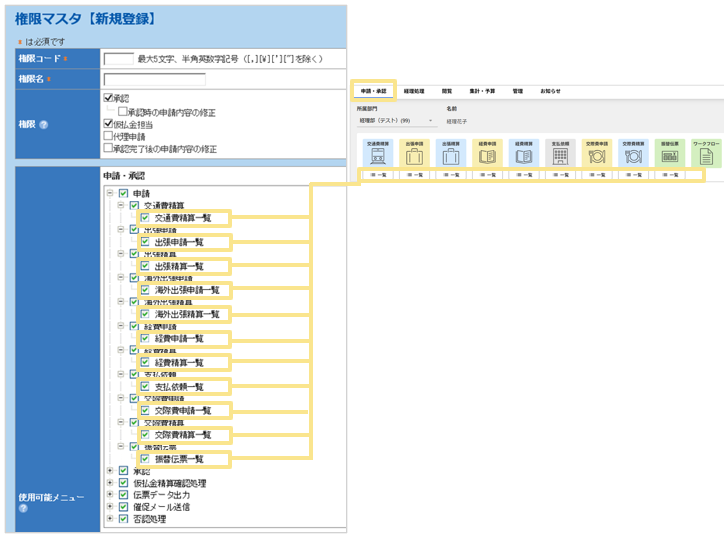Uncheck 交通費精算一覧 in the menu tree
724x538 pixels.
[145, 217]
